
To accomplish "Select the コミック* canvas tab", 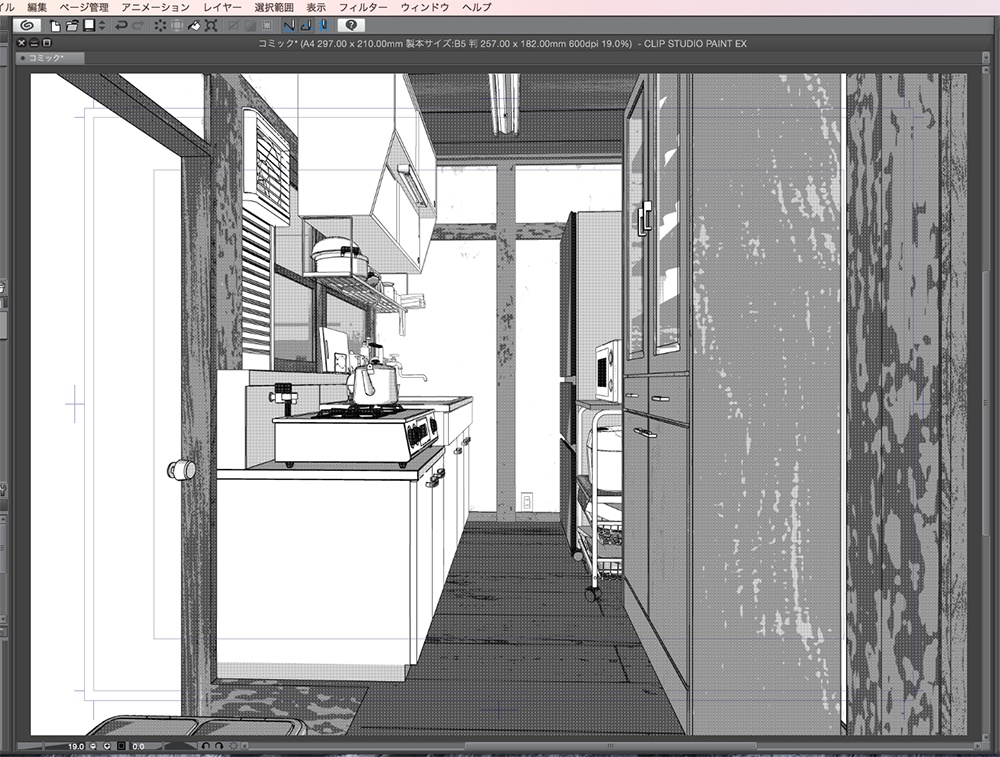I will pos(50,58).
